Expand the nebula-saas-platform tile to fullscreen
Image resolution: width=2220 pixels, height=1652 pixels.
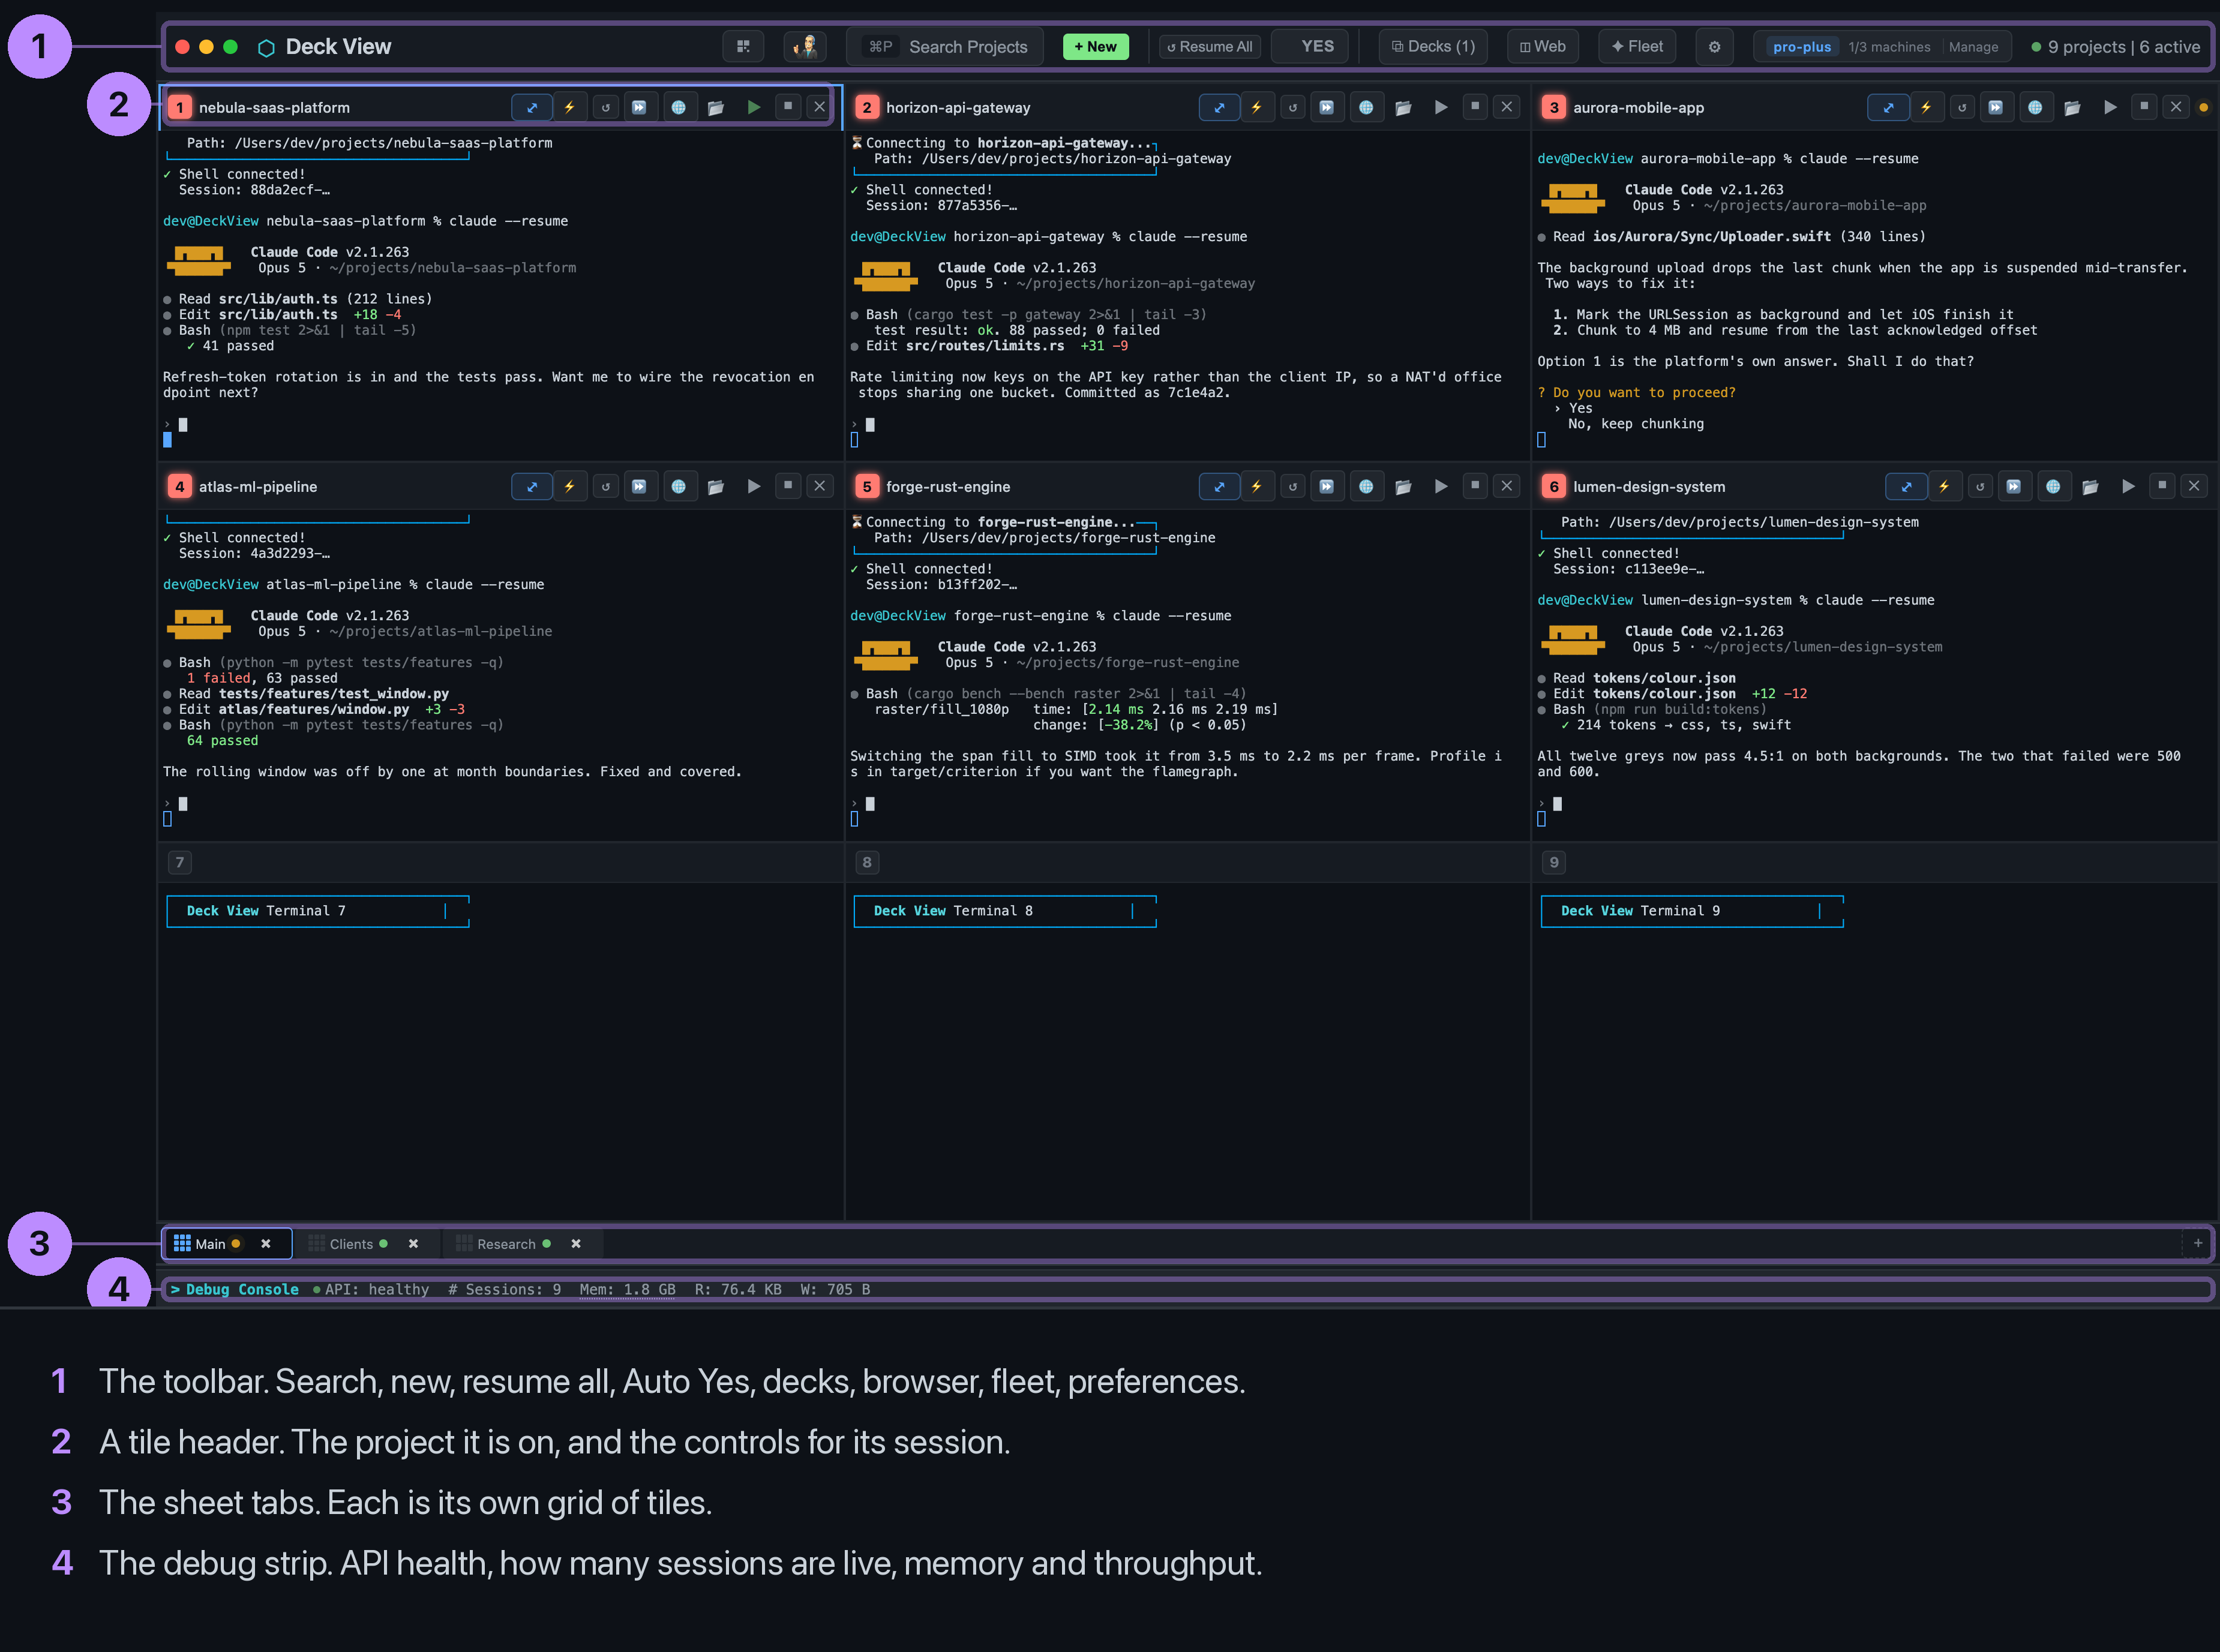tap(532, 107)
